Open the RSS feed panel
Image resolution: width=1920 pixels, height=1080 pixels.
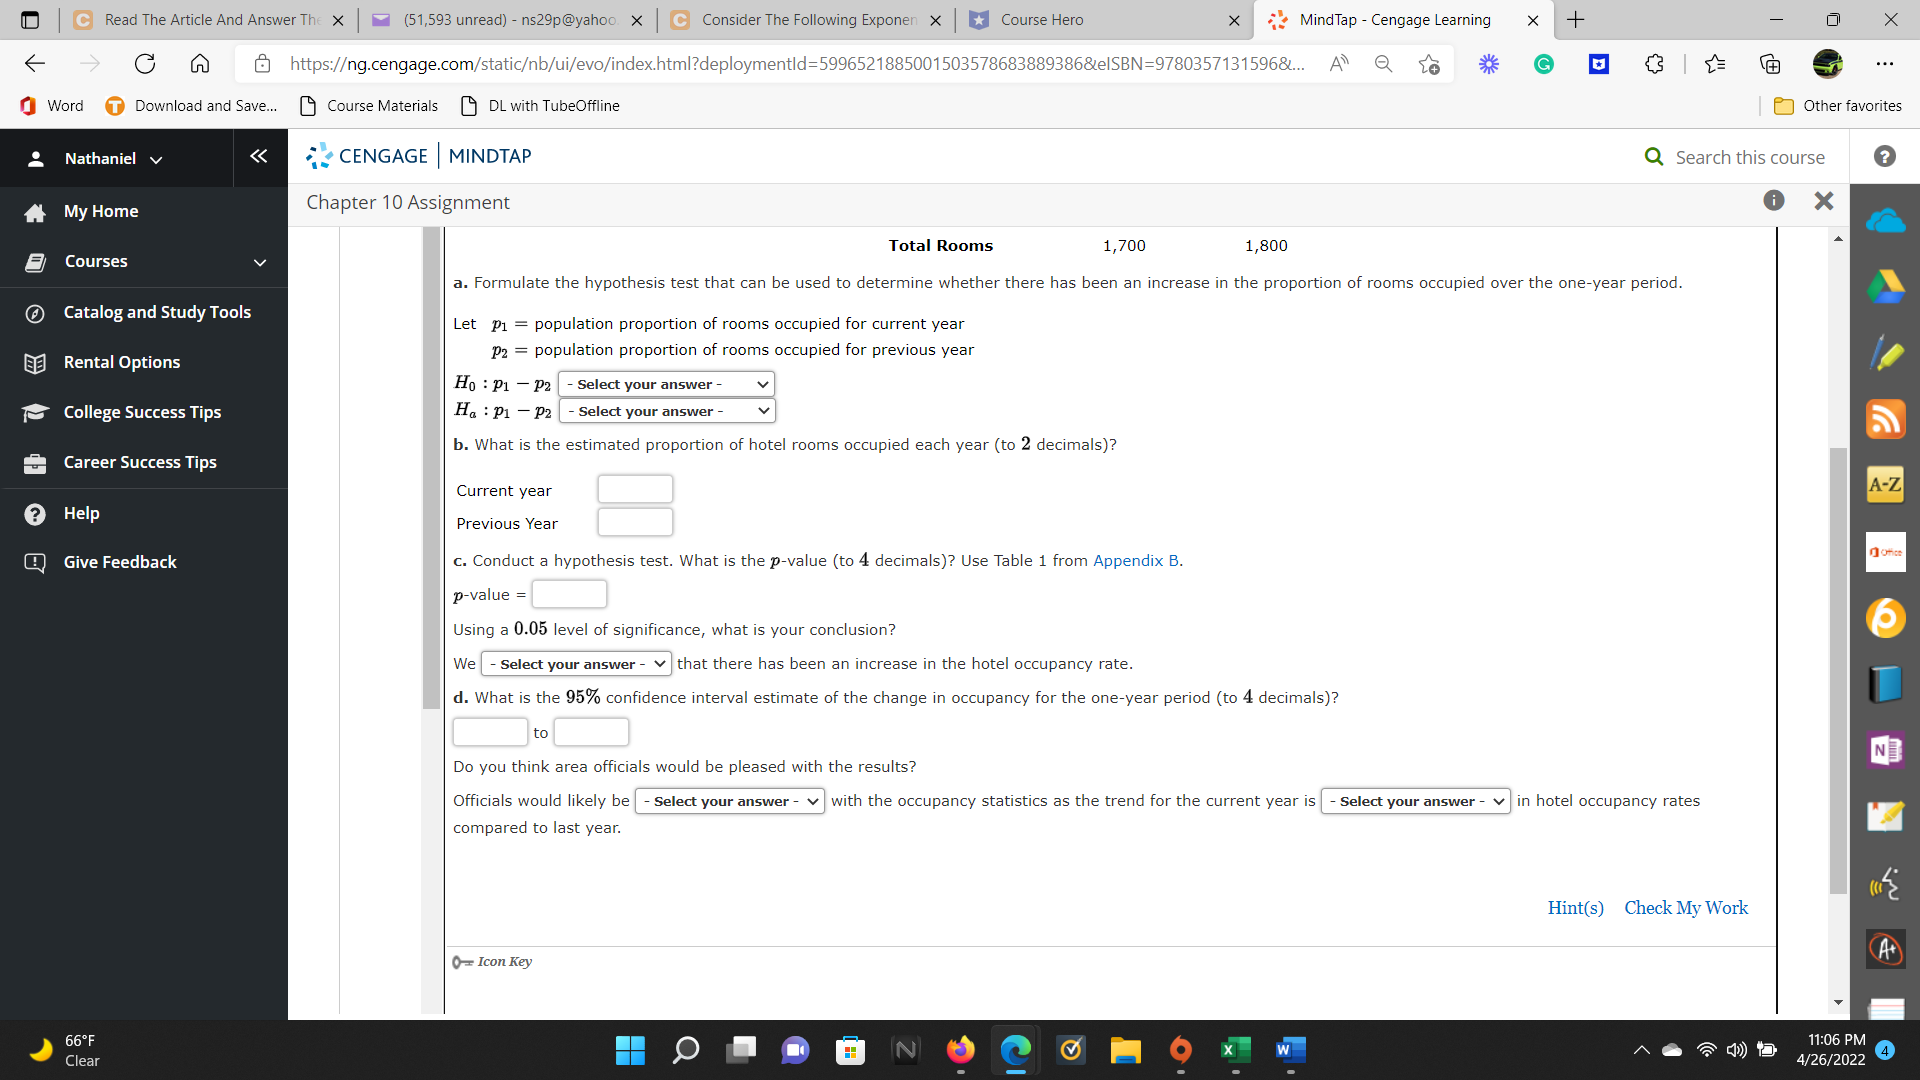click(x=1886, y=419)
